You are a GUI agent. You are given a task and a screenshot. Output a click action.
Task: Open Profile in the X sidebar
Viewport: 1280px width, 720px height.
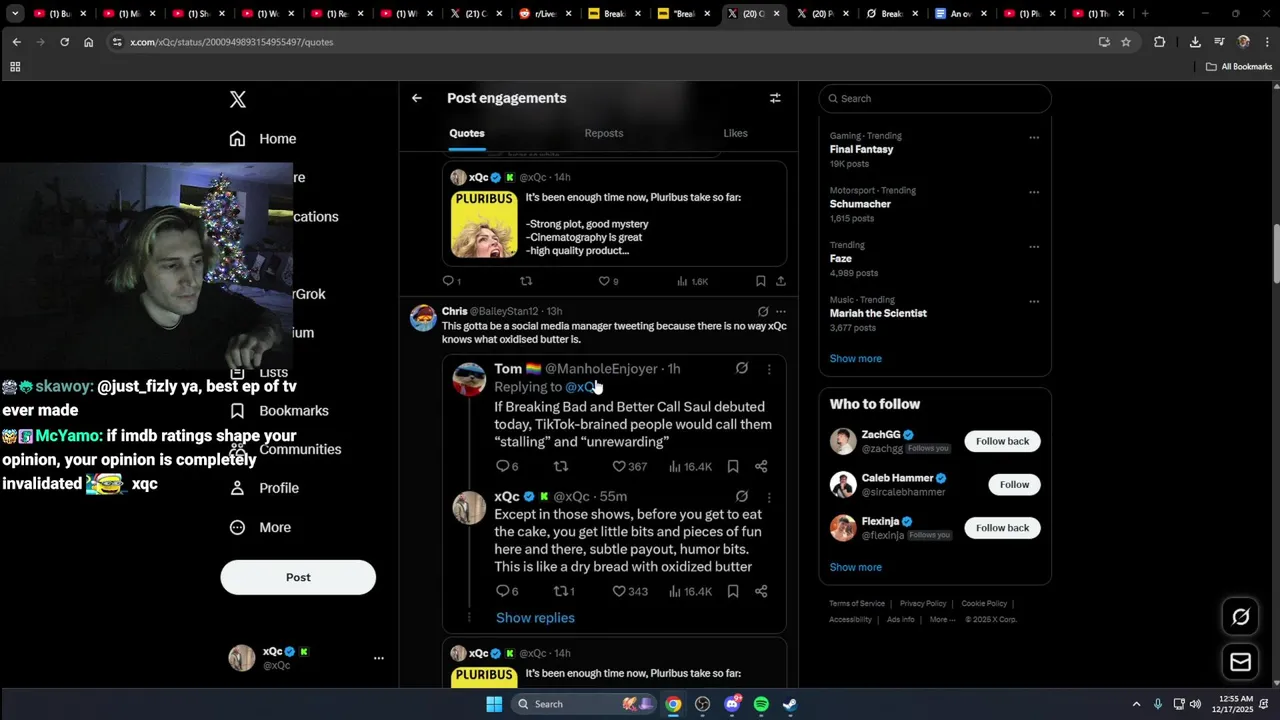pyautogui.click(x=264, y=488)
